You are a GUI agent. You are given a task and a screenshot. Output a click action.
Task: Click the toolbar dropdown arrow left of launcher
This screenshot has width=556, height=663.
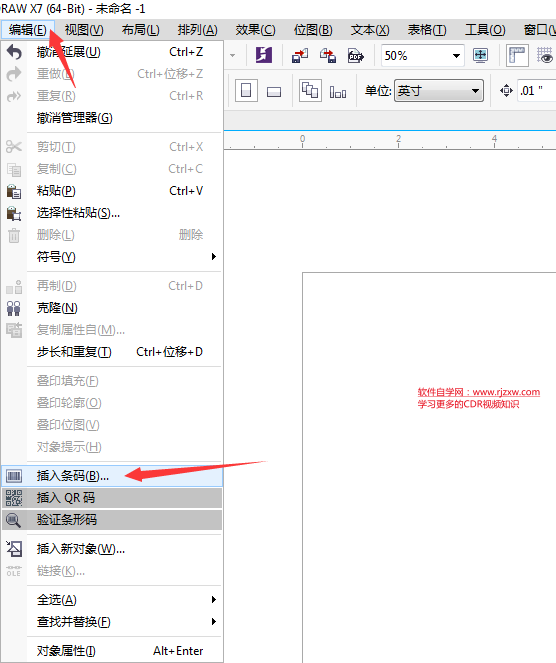[233, 56]
